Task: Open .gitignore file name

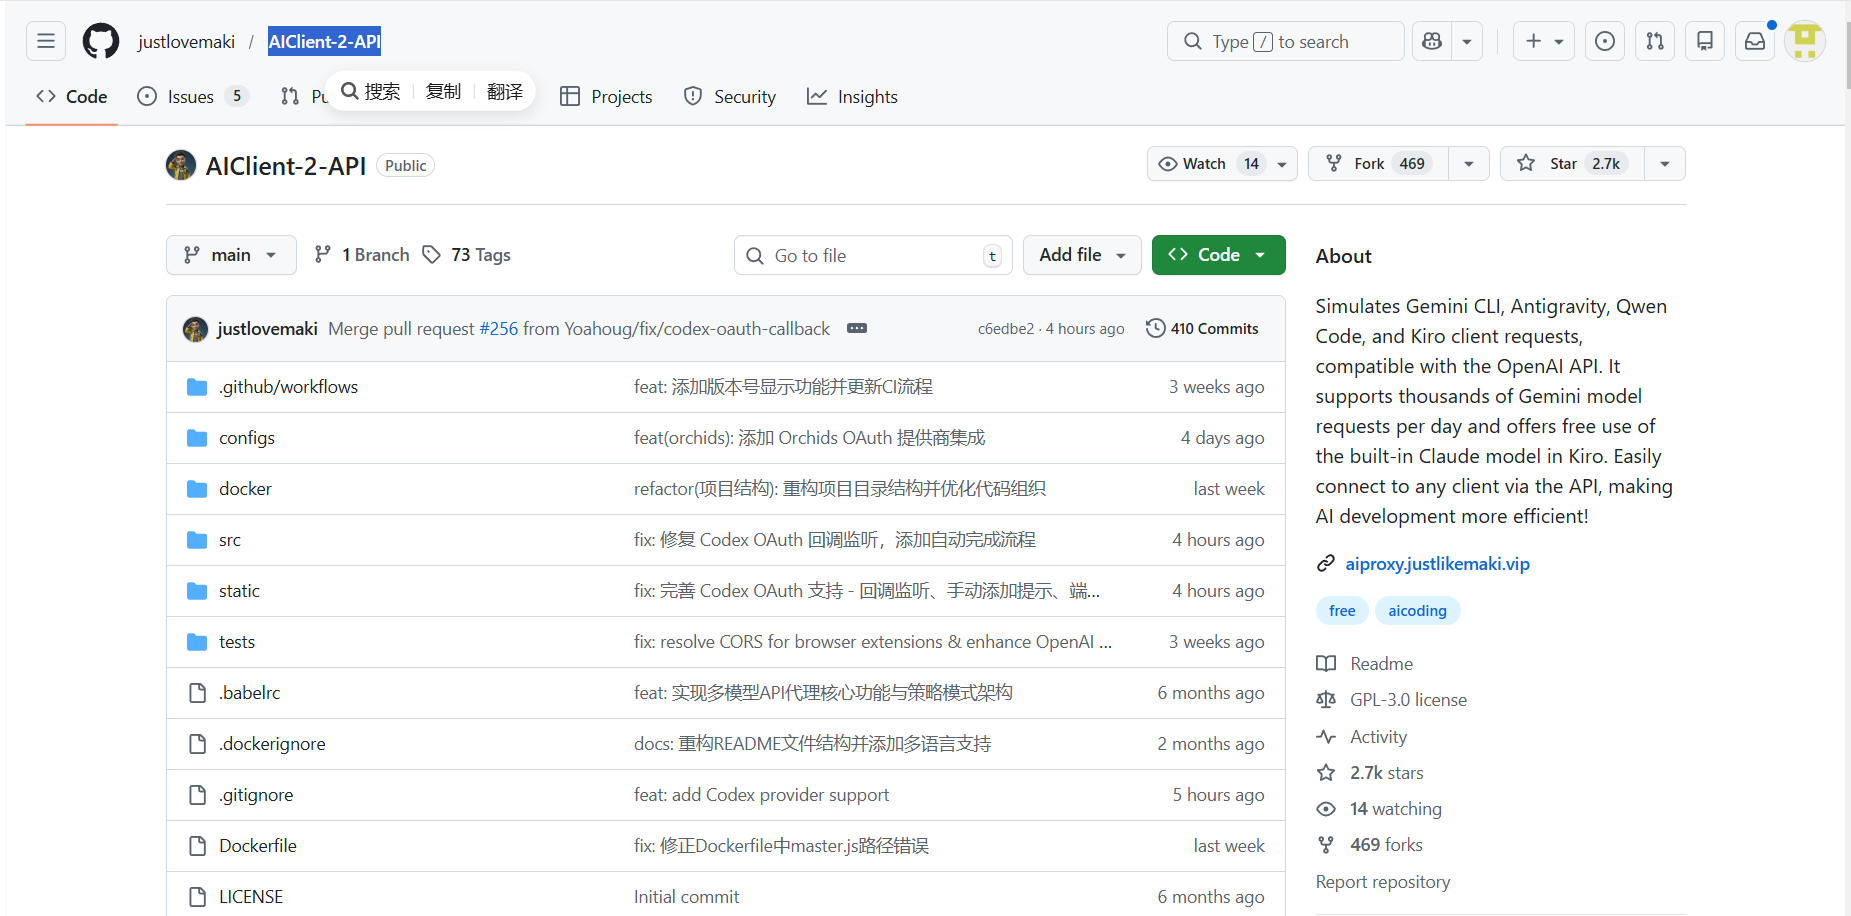Action: tap(256, 795)
